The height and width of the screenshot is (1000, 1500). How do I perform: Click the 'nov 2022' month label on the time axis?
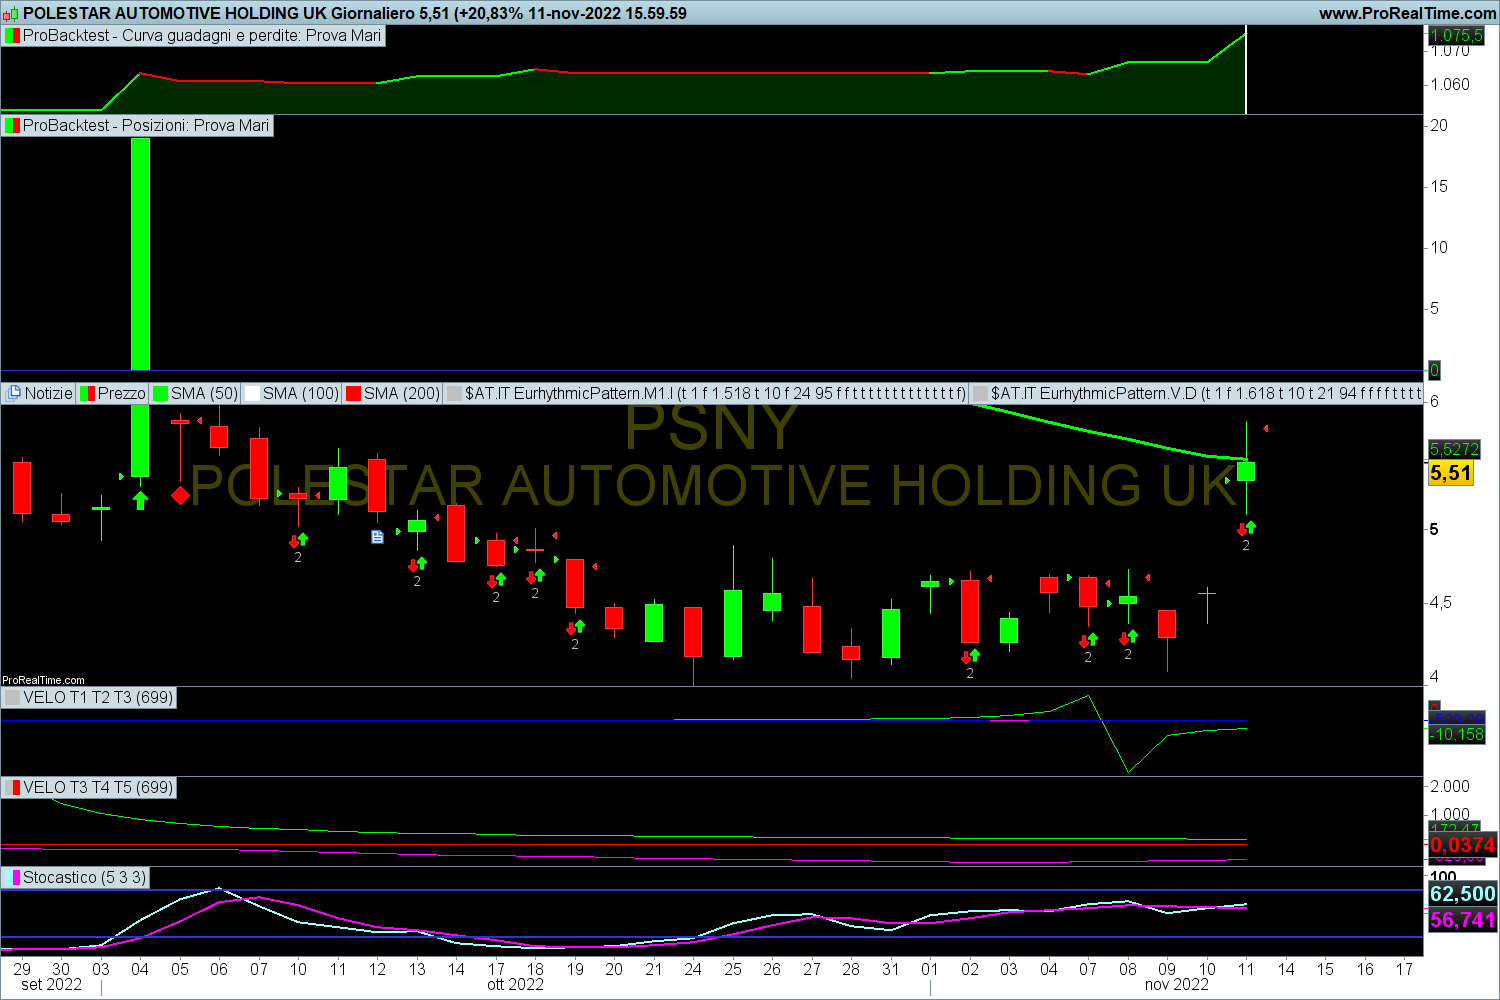click(1176, 985)
